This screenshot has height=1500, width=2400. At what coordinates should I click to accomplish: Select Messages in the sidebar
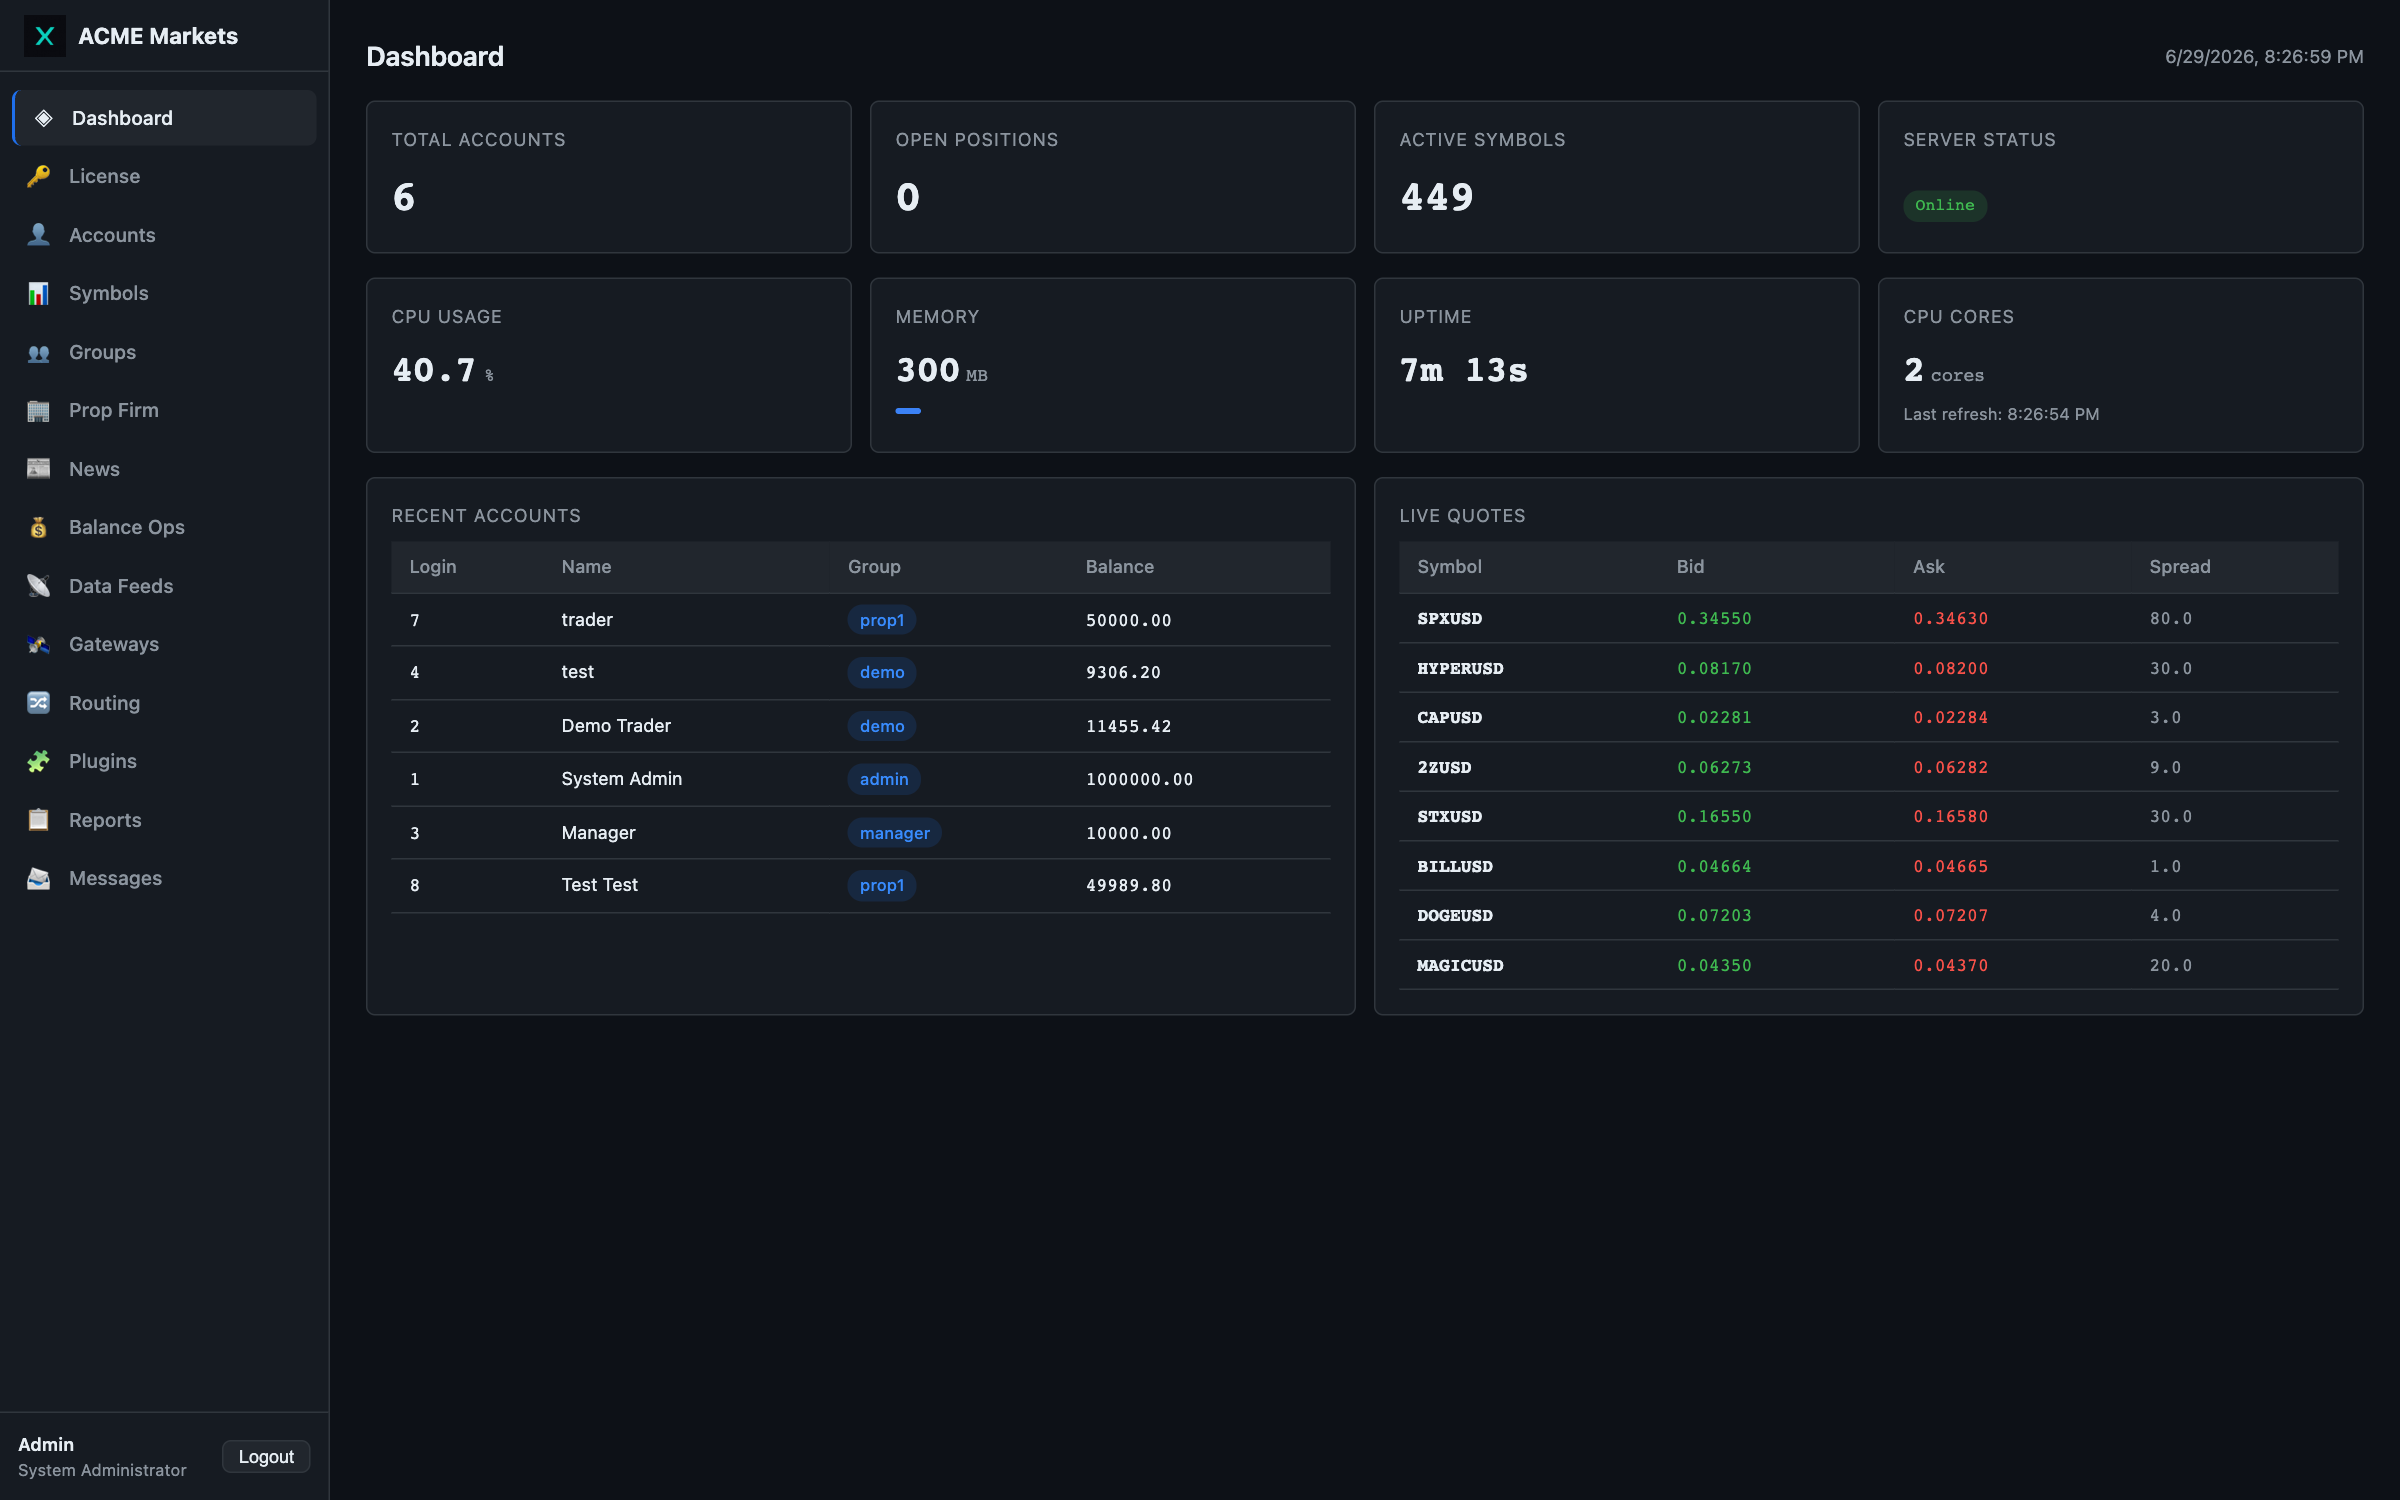coord(164,878)
